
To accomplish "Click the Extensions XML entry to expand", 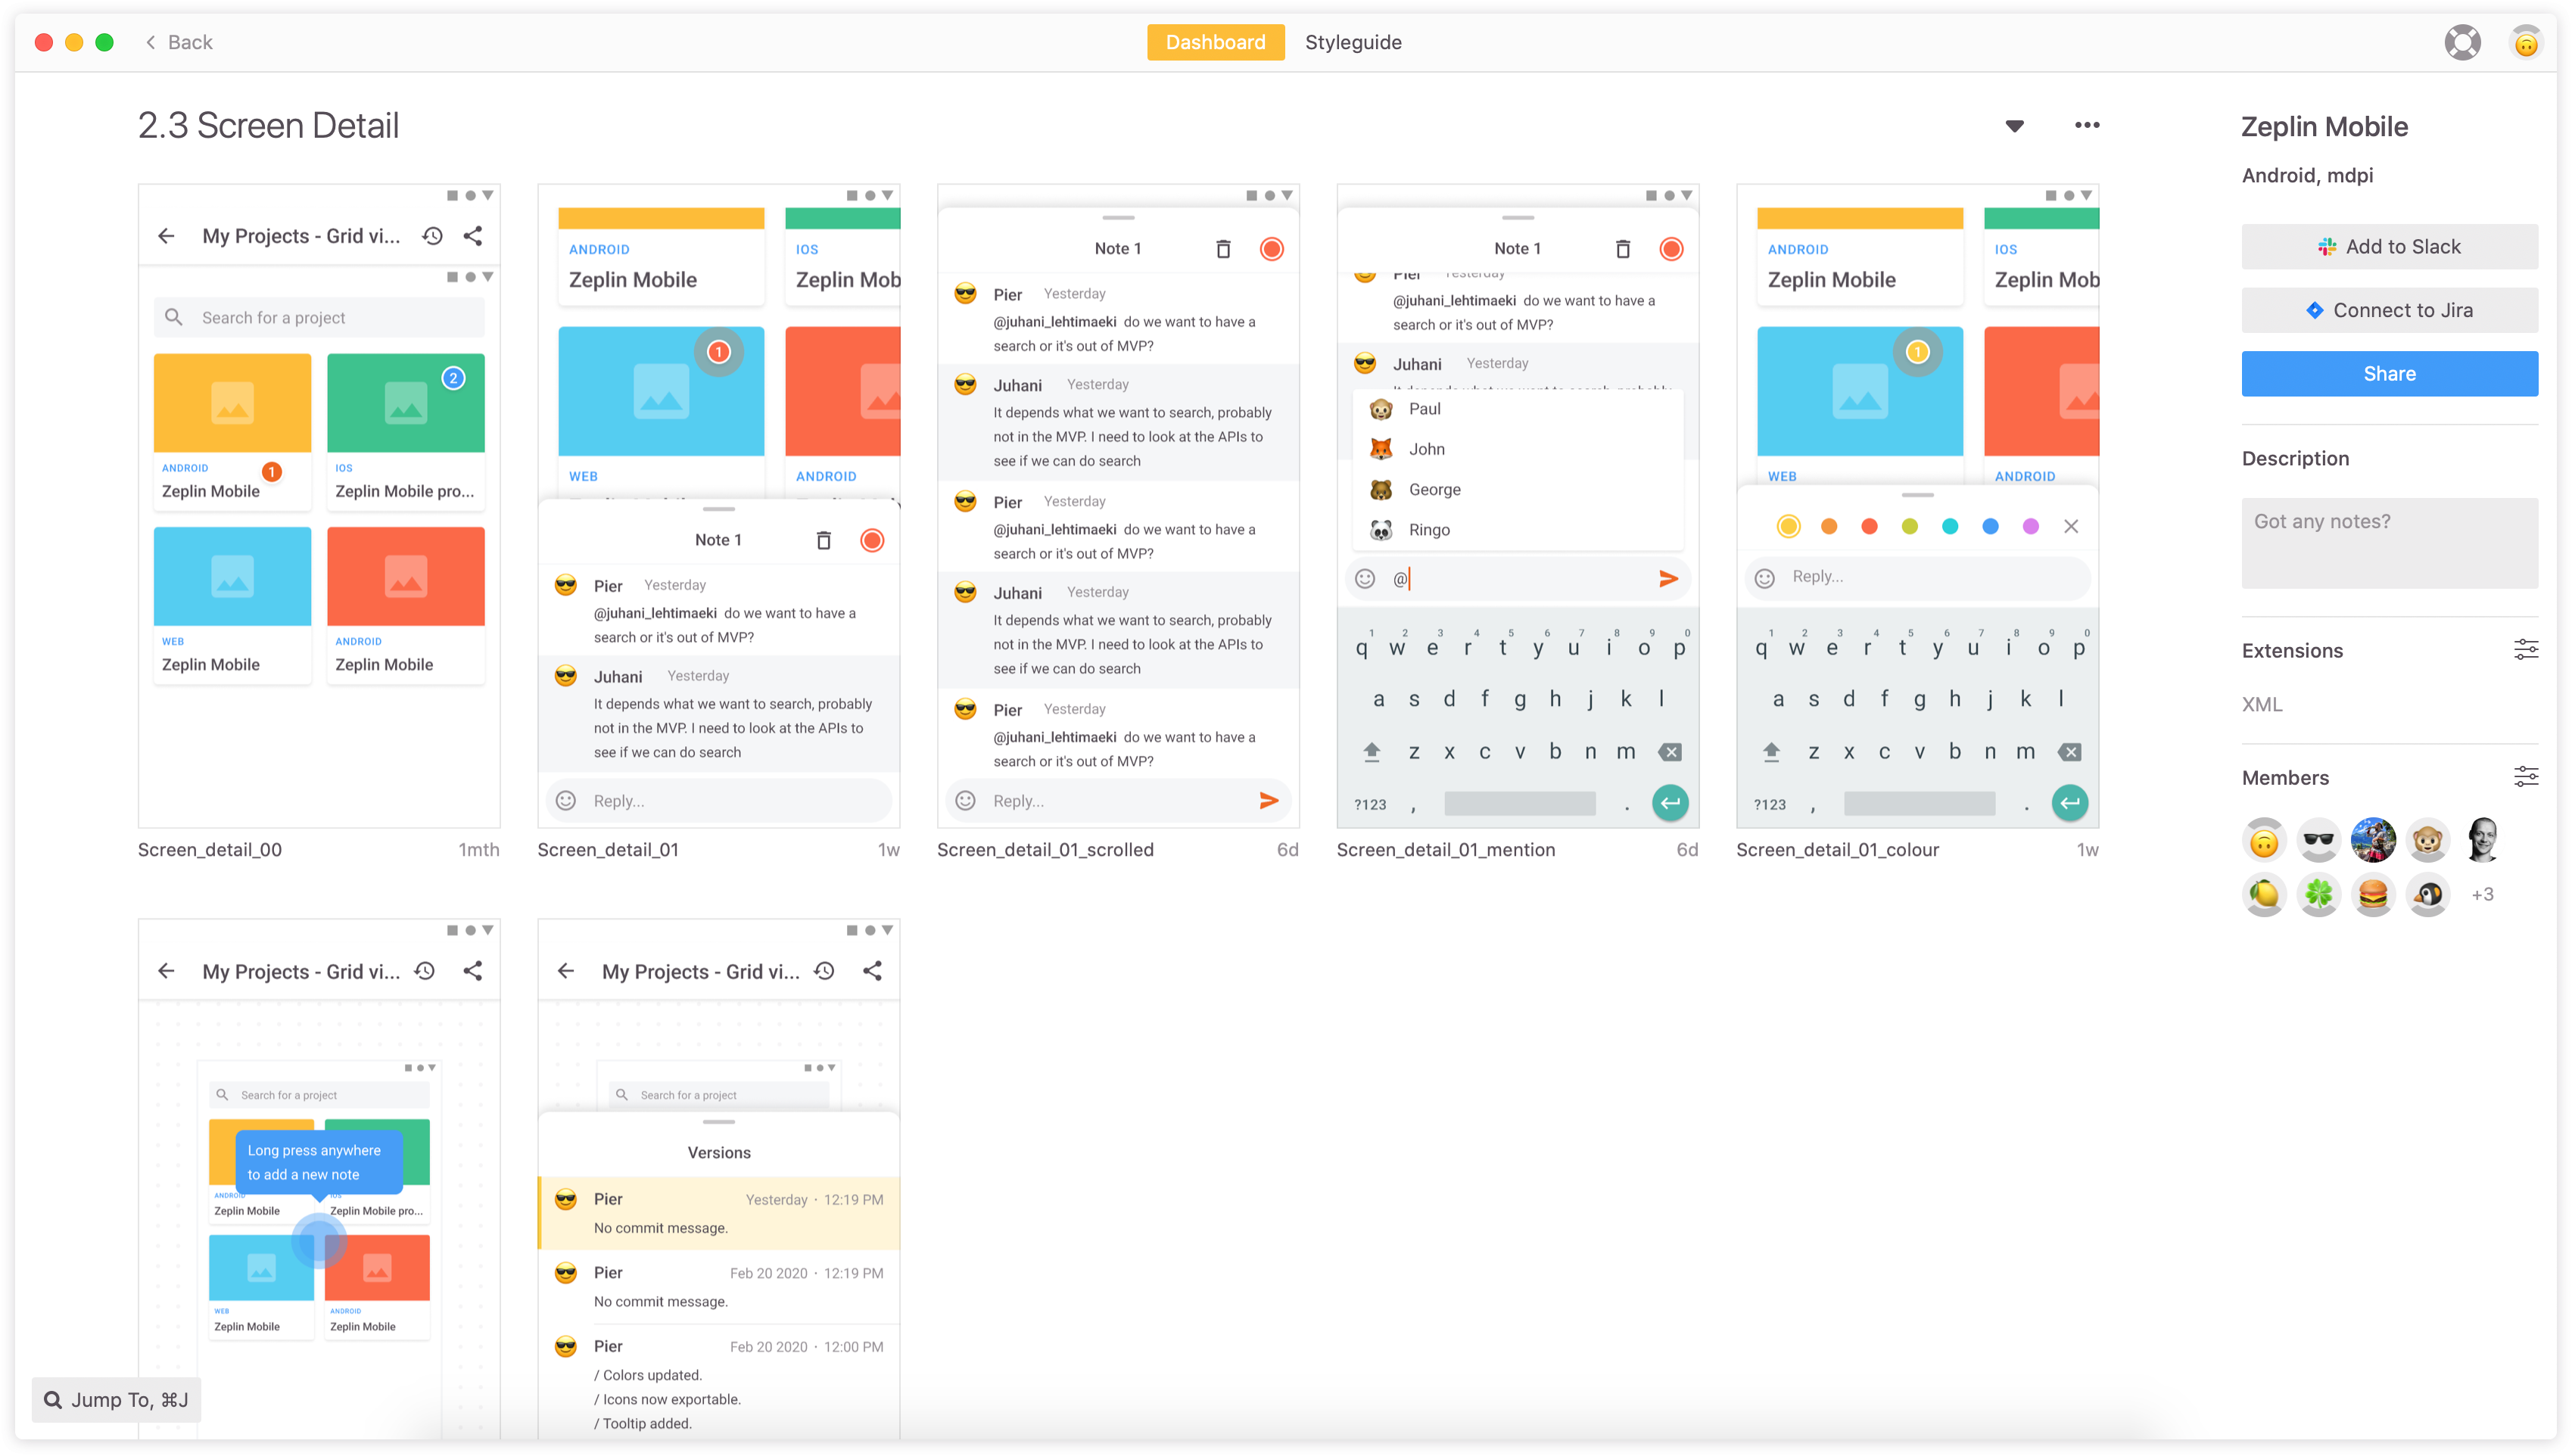I will coord(2263,703).
